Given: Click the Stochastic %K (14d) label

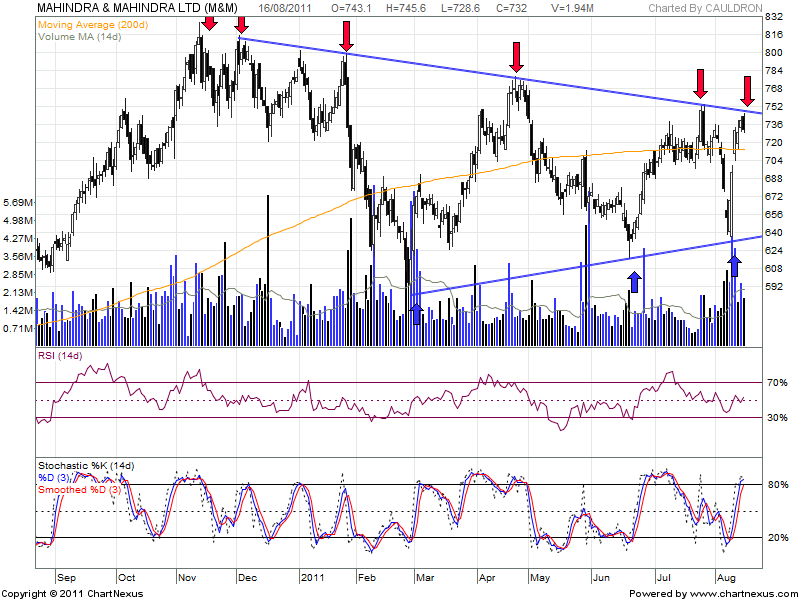Looking at the screenshot, I should tap(85, 466).
